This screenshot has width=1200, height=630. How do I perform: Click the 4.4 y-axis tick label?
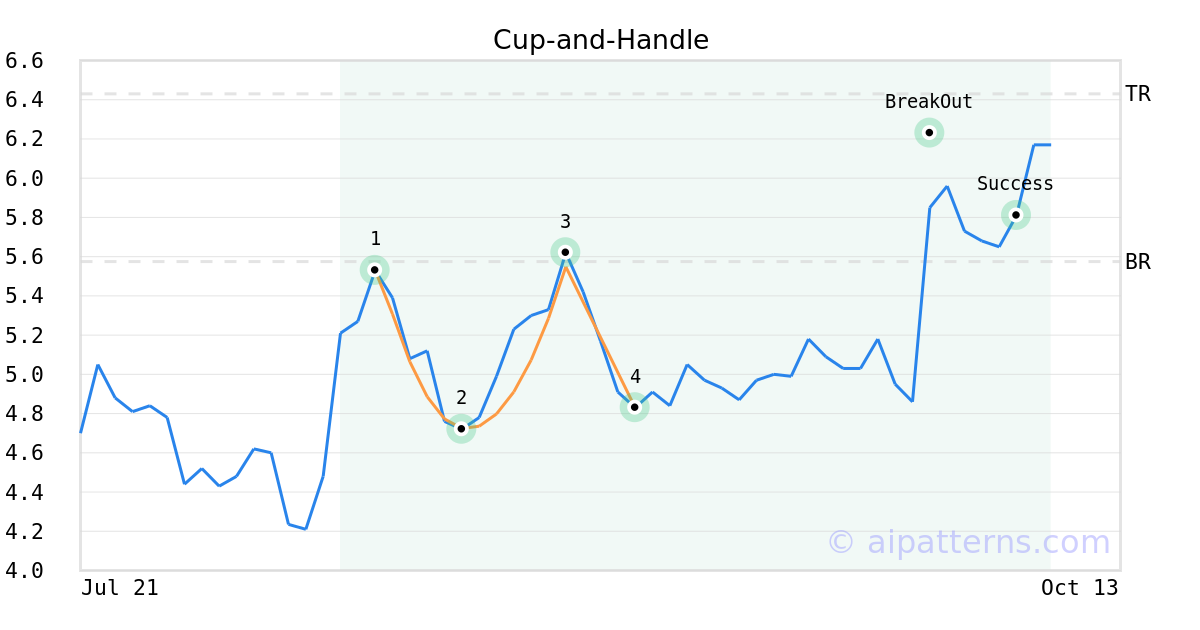point(24,492)
